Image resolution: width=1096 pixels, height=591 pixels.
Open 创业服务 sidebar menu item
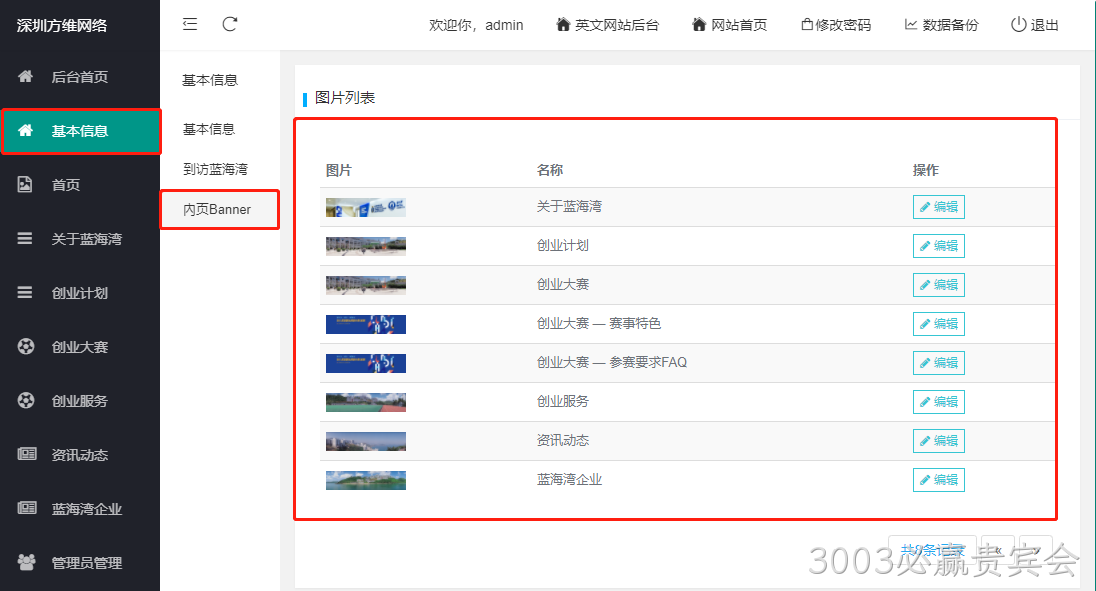(x=80, y=401)
